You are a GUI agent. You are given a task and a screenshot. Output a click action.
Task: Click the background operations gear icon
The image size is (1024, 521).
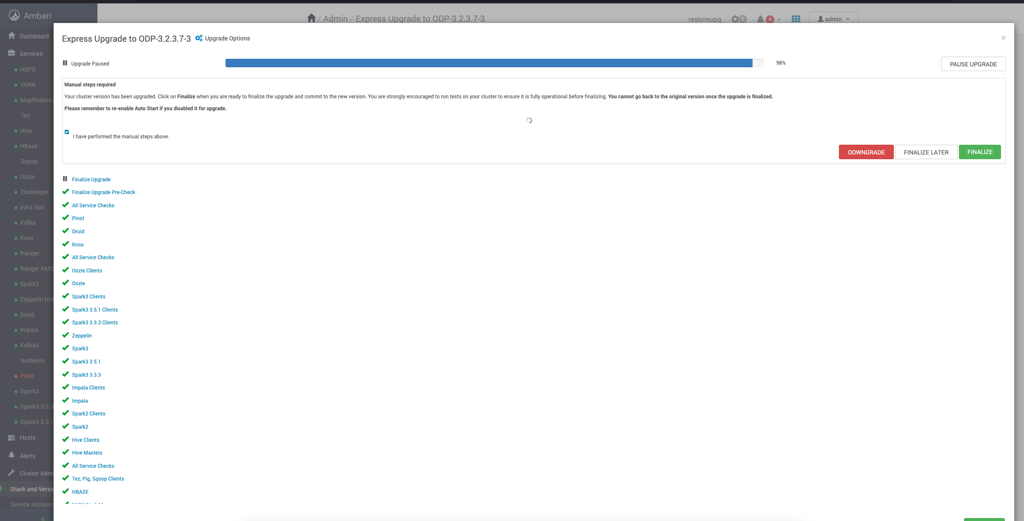(735, 19)
